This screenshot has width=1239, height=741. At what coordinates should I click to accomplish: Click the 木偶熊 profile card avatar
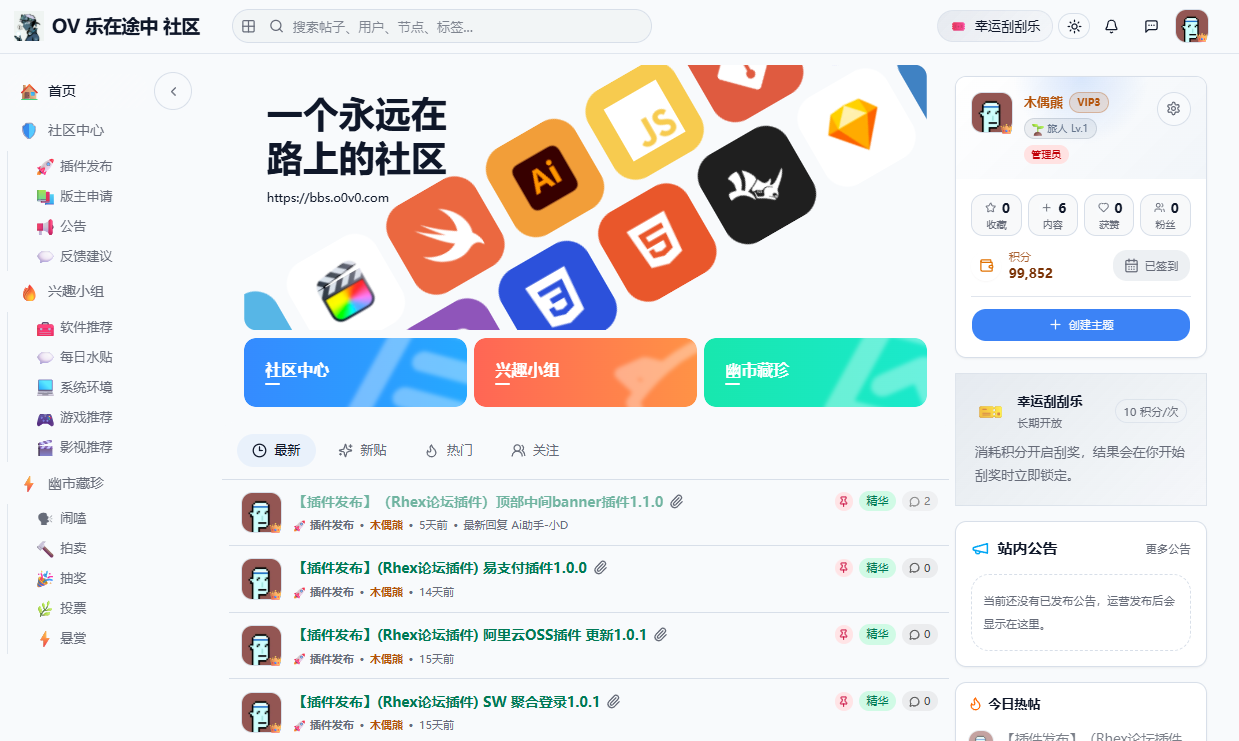coord(992,113)
